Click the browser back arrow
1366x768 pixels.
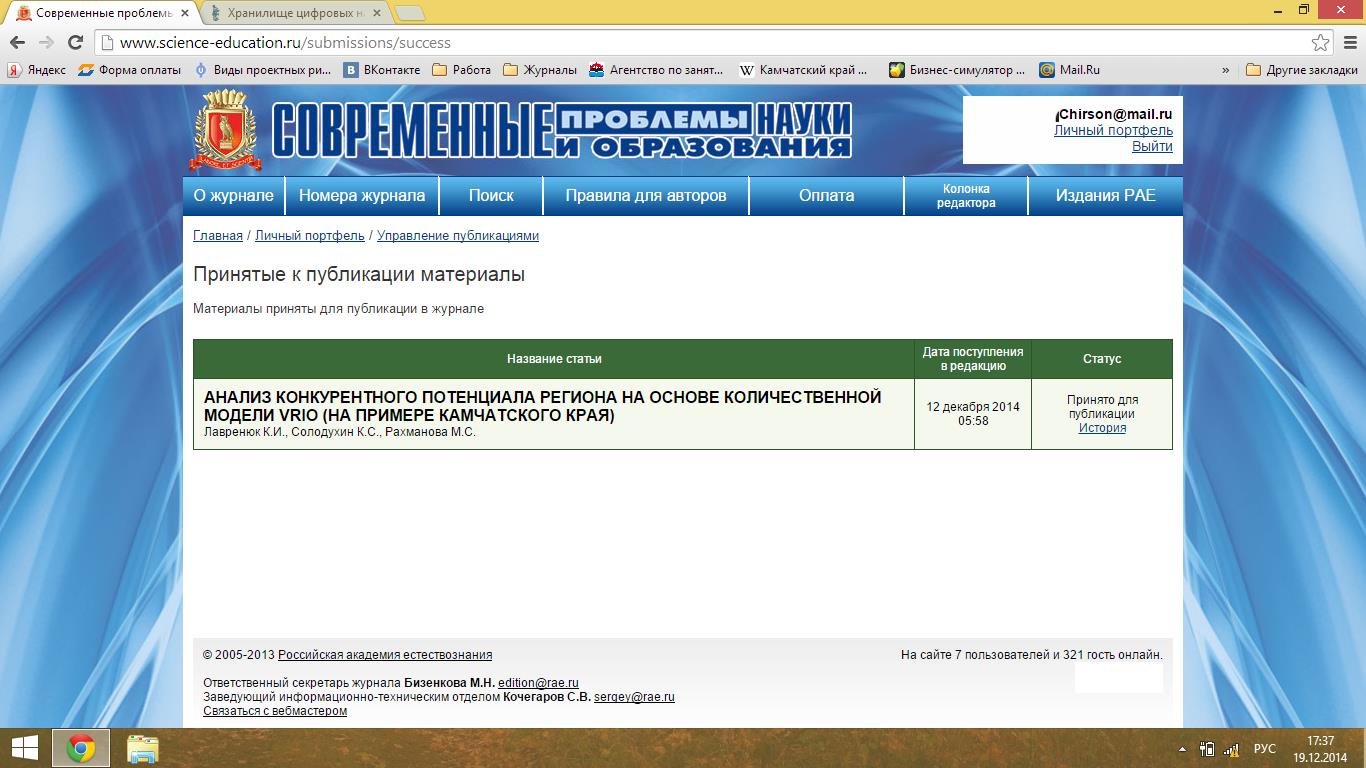coord(17,43)
